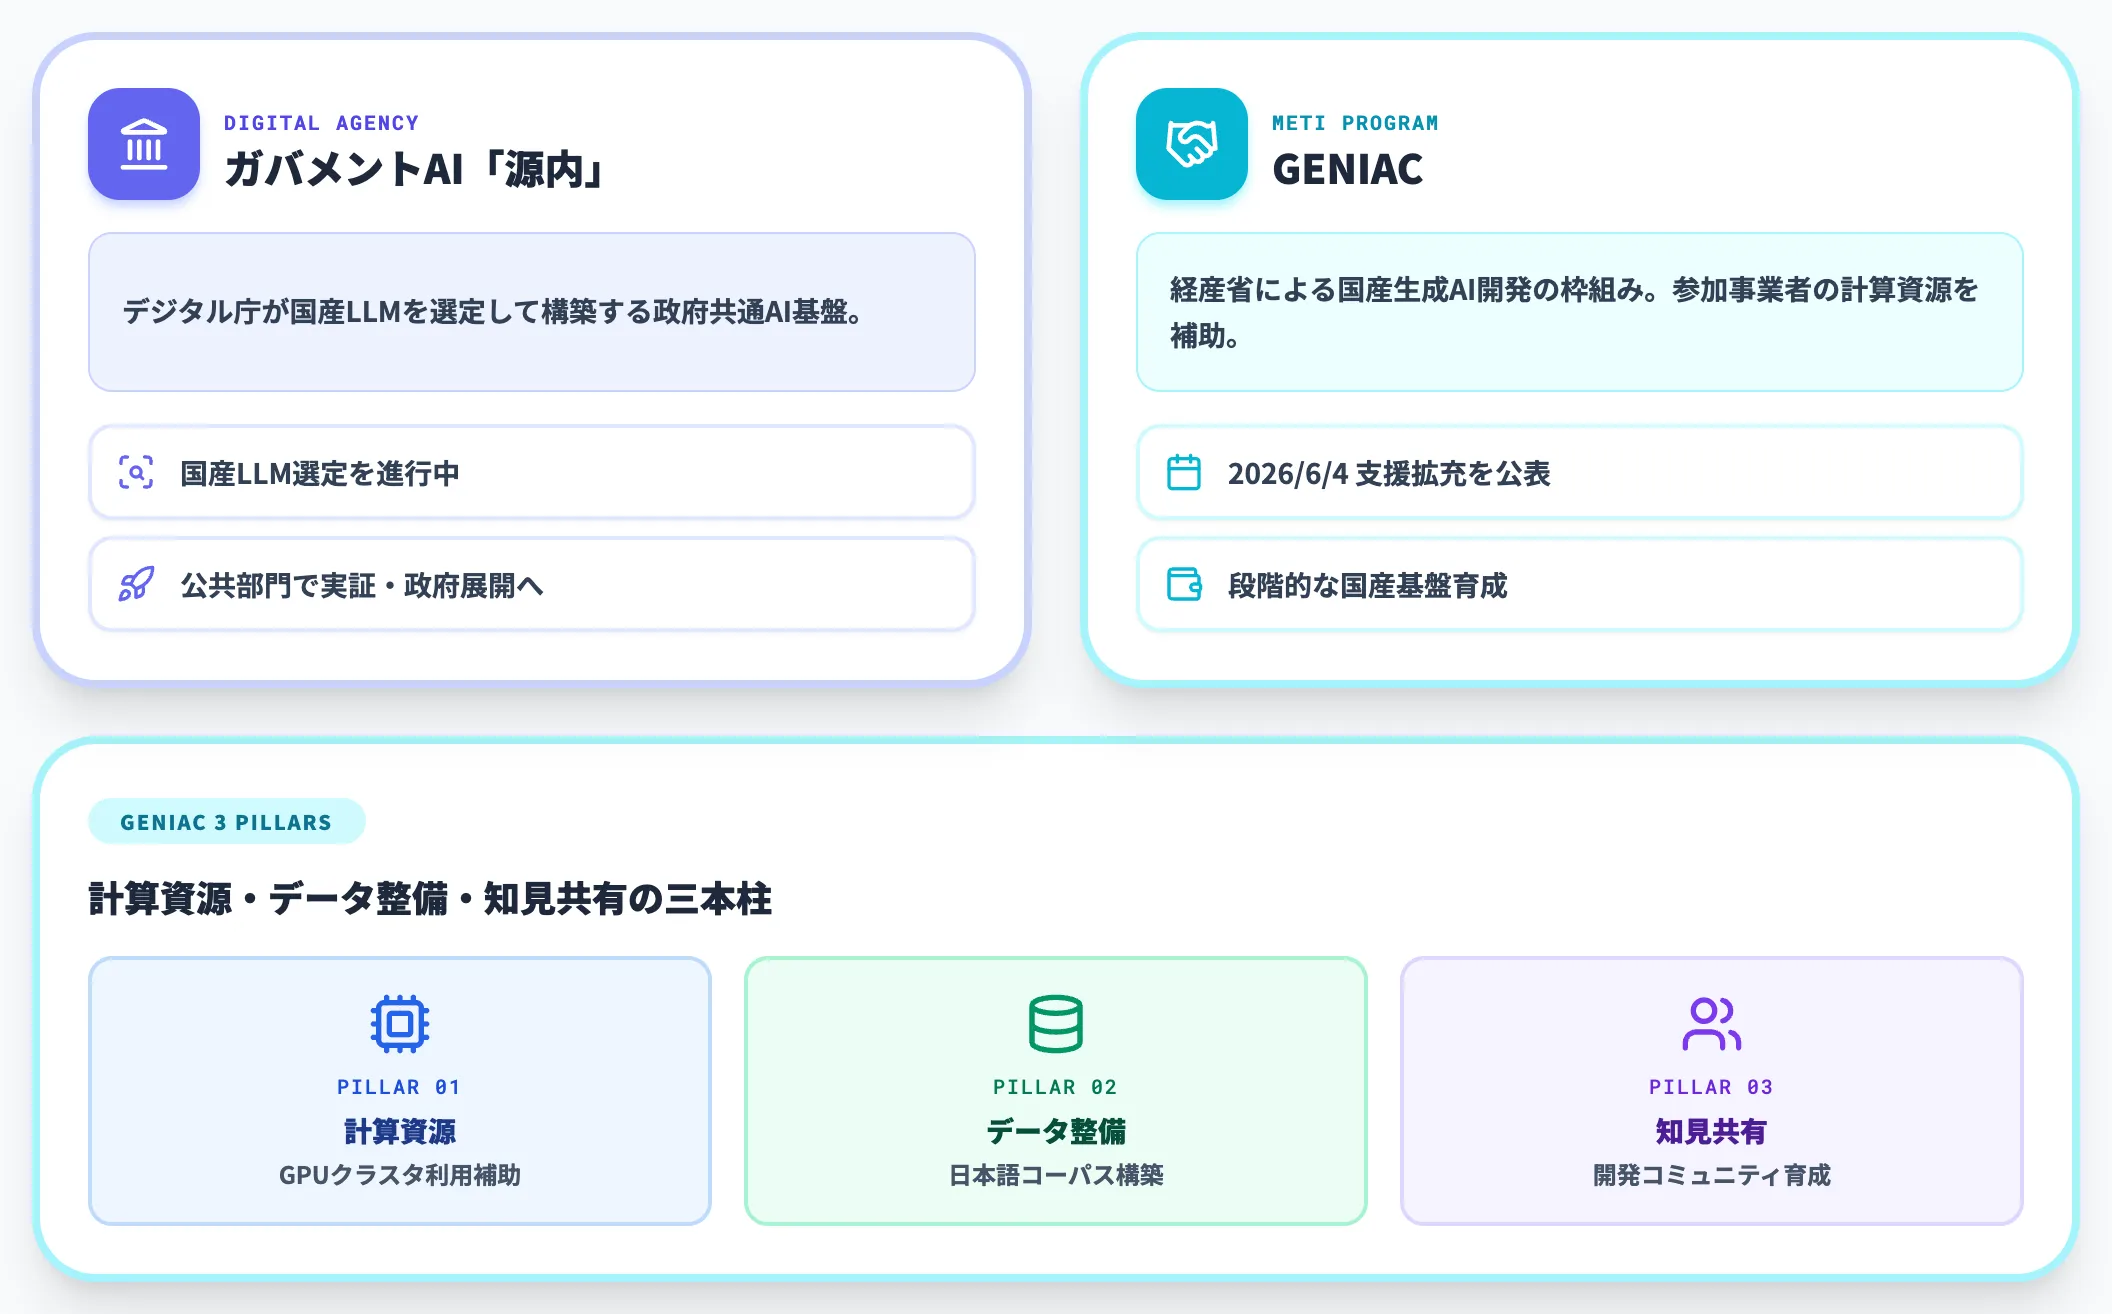Click the 日本語コーパス構築 text
The height and width of the screenshot is (1314, 2112).
click(1056, 1175)
